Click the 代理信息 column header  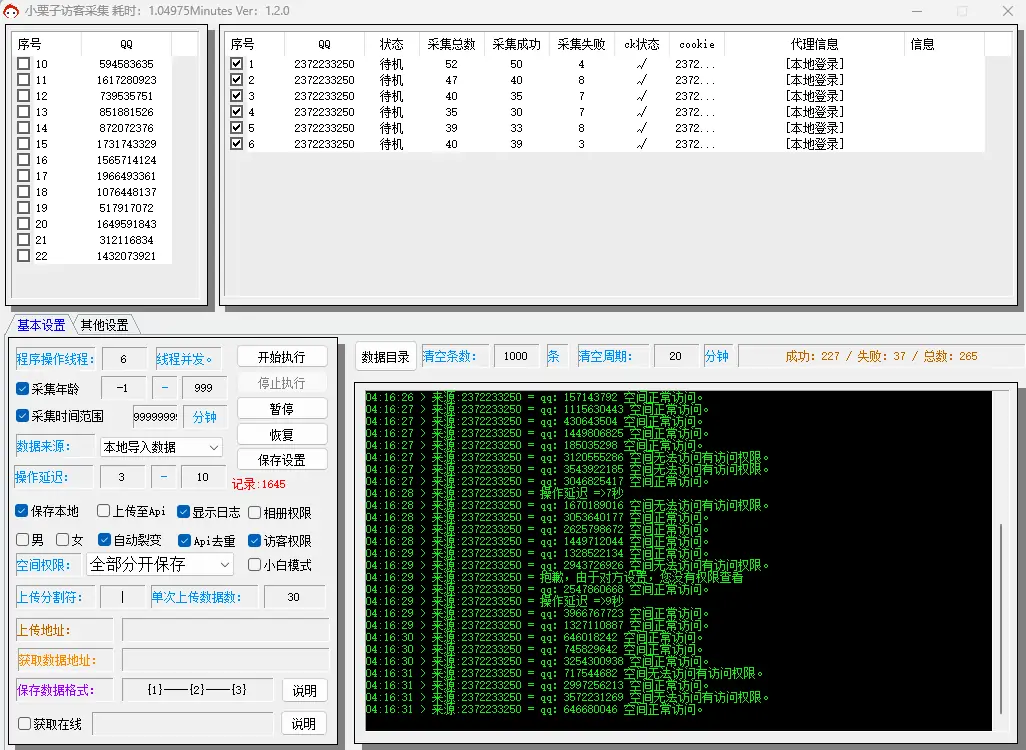815,44
